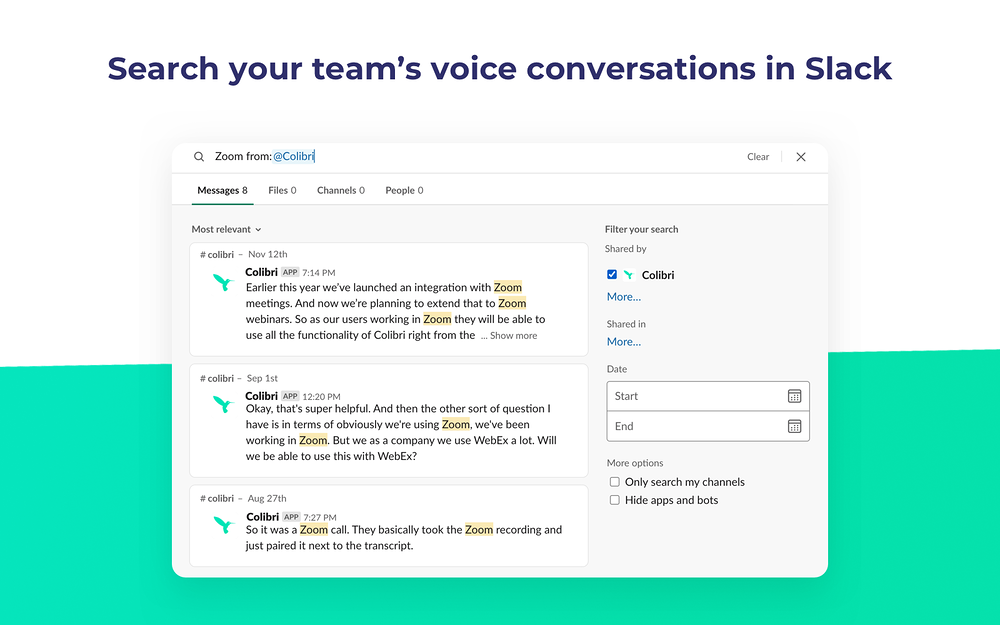
Task: Click Colibri avatar in Nov 12th message
Action: pos(223,281)
